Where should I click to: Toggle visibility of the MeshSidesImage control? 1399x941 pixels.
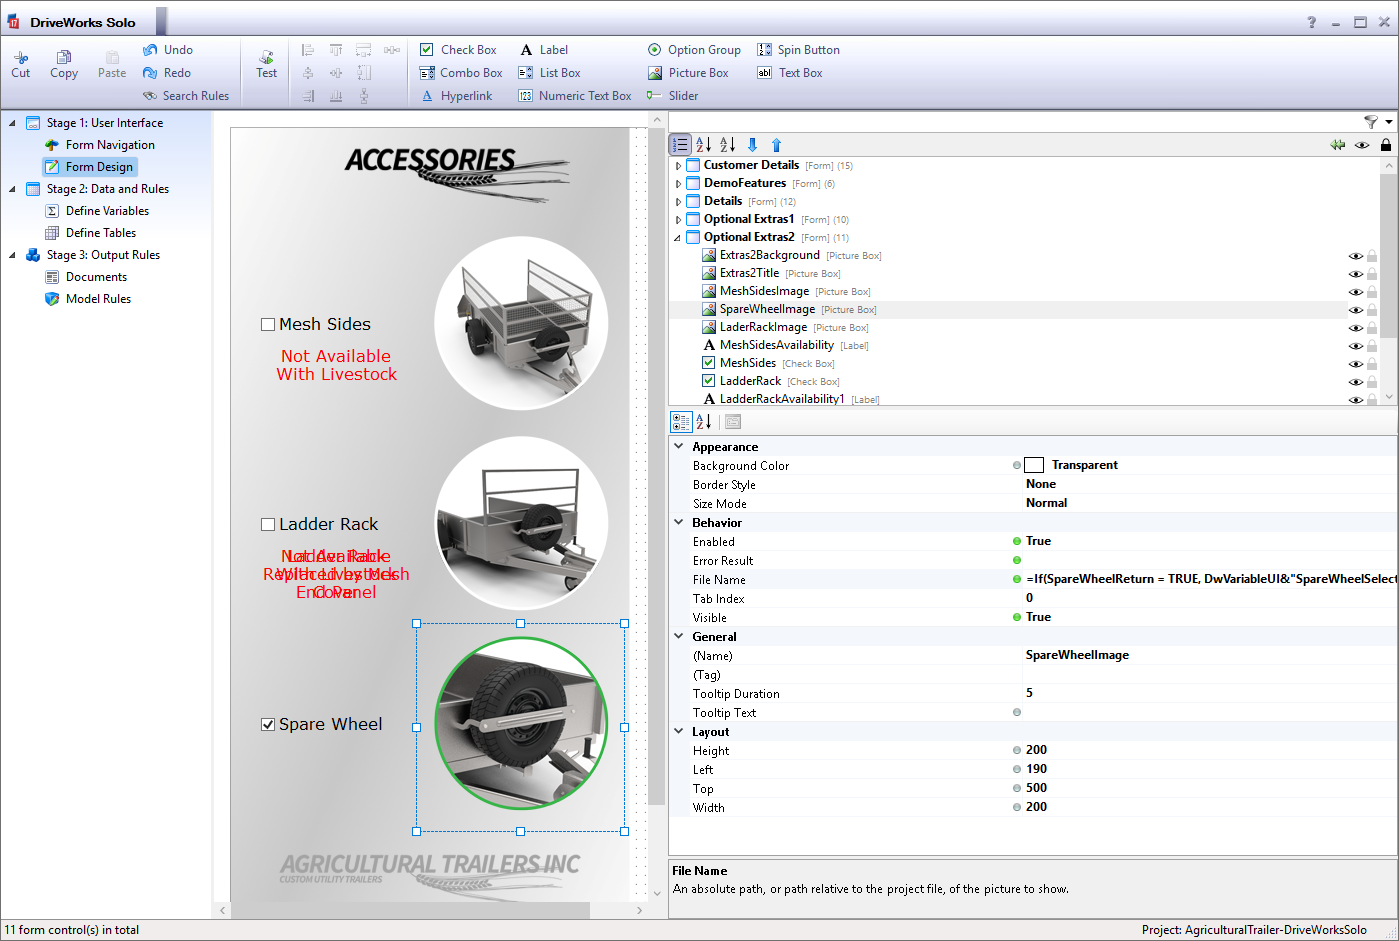click(1356, 291)
